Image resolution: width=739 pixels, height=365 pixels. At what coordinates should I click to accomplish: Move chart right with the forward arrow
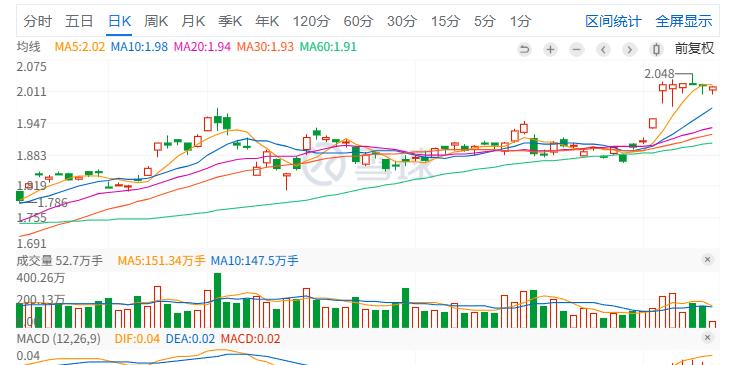click(x=629, y=50)
